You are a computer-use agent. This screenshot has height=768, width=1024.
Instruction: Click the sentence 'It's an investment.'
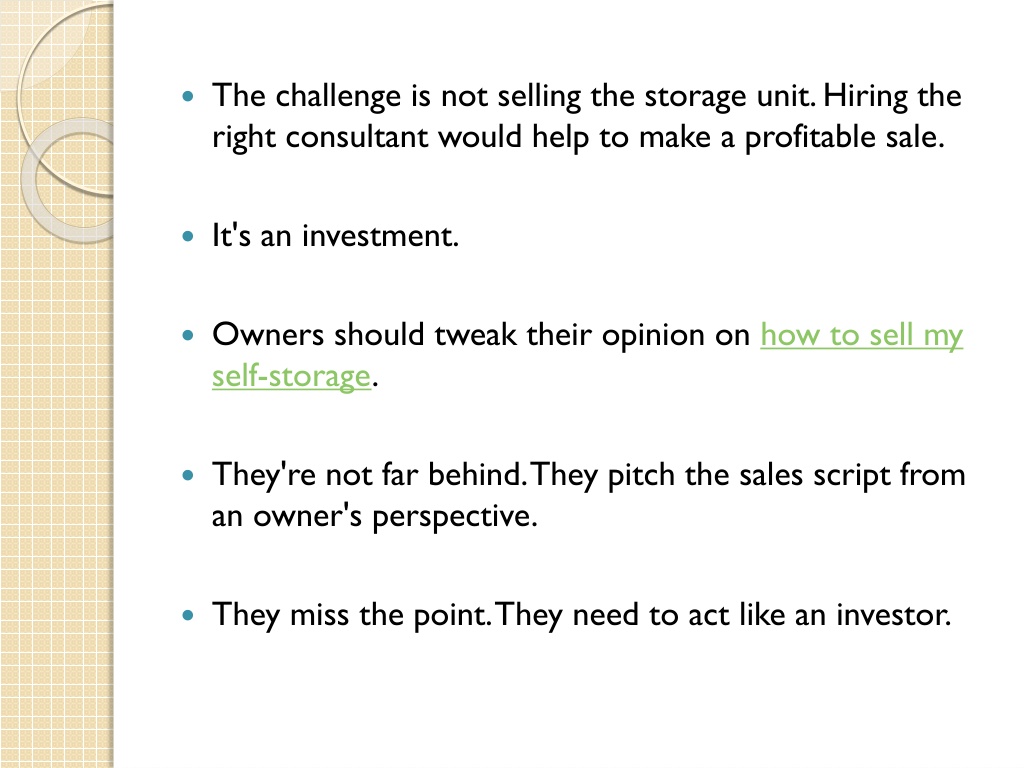(x=335, y=236)
